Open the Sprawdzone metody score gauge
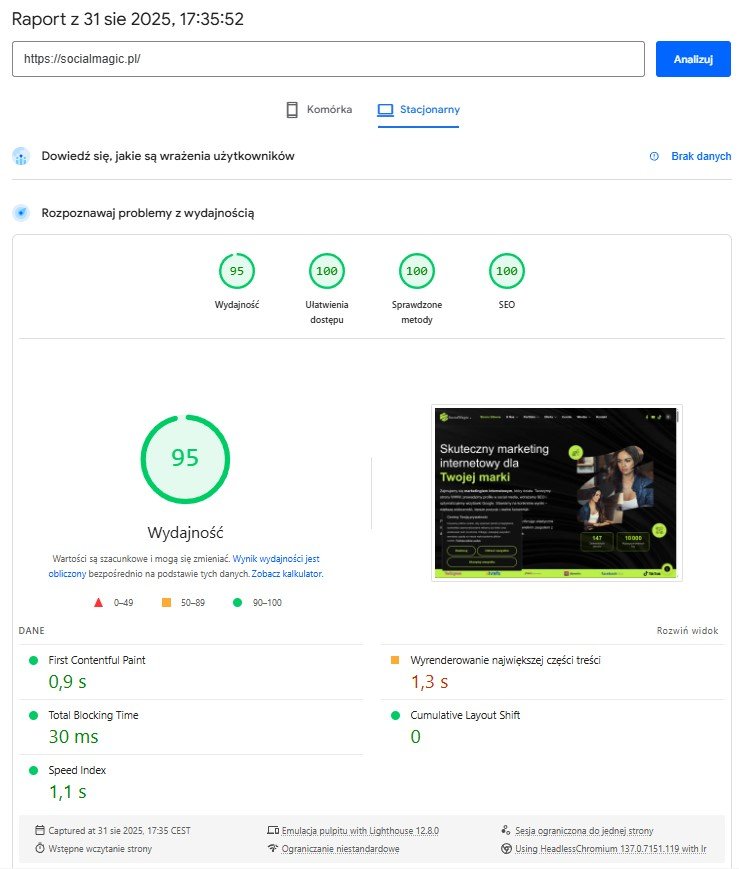This screenshot has width=739, height=869. pos(417,271)
